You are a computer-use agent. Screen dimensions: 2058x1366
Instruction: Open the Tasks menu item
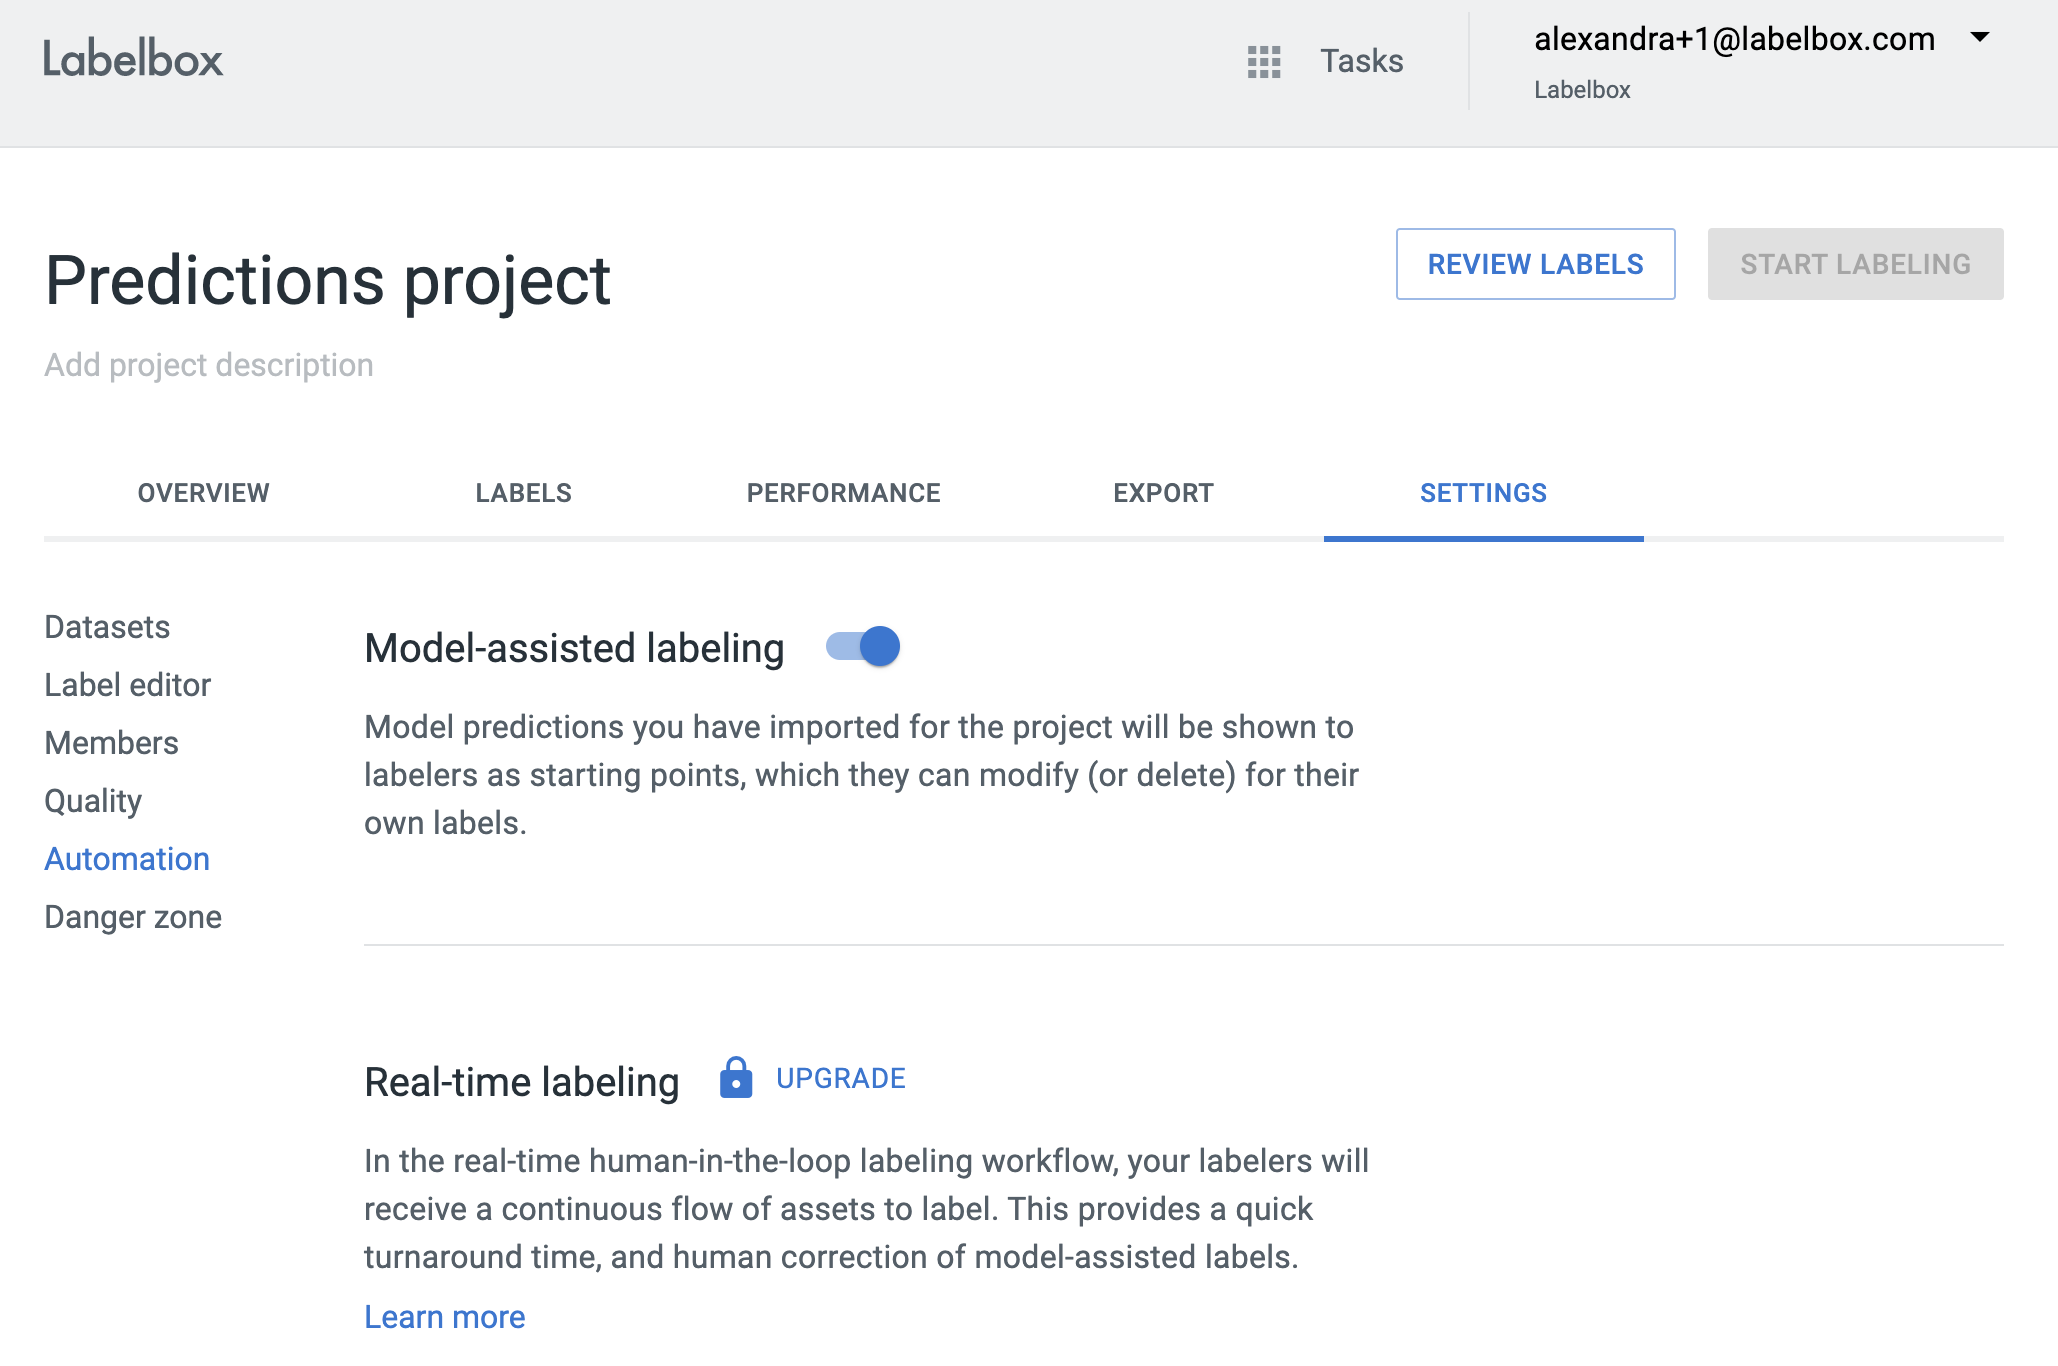point(1362,61)
